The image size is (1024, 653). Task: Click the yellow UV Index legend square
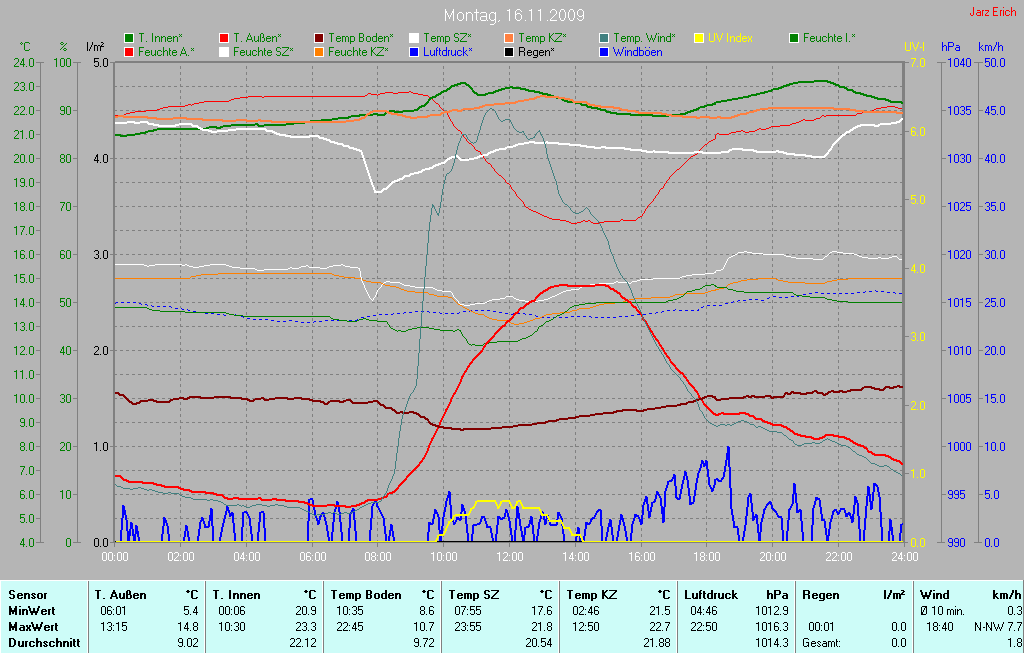pyautogui.click(x=699, y=38)
